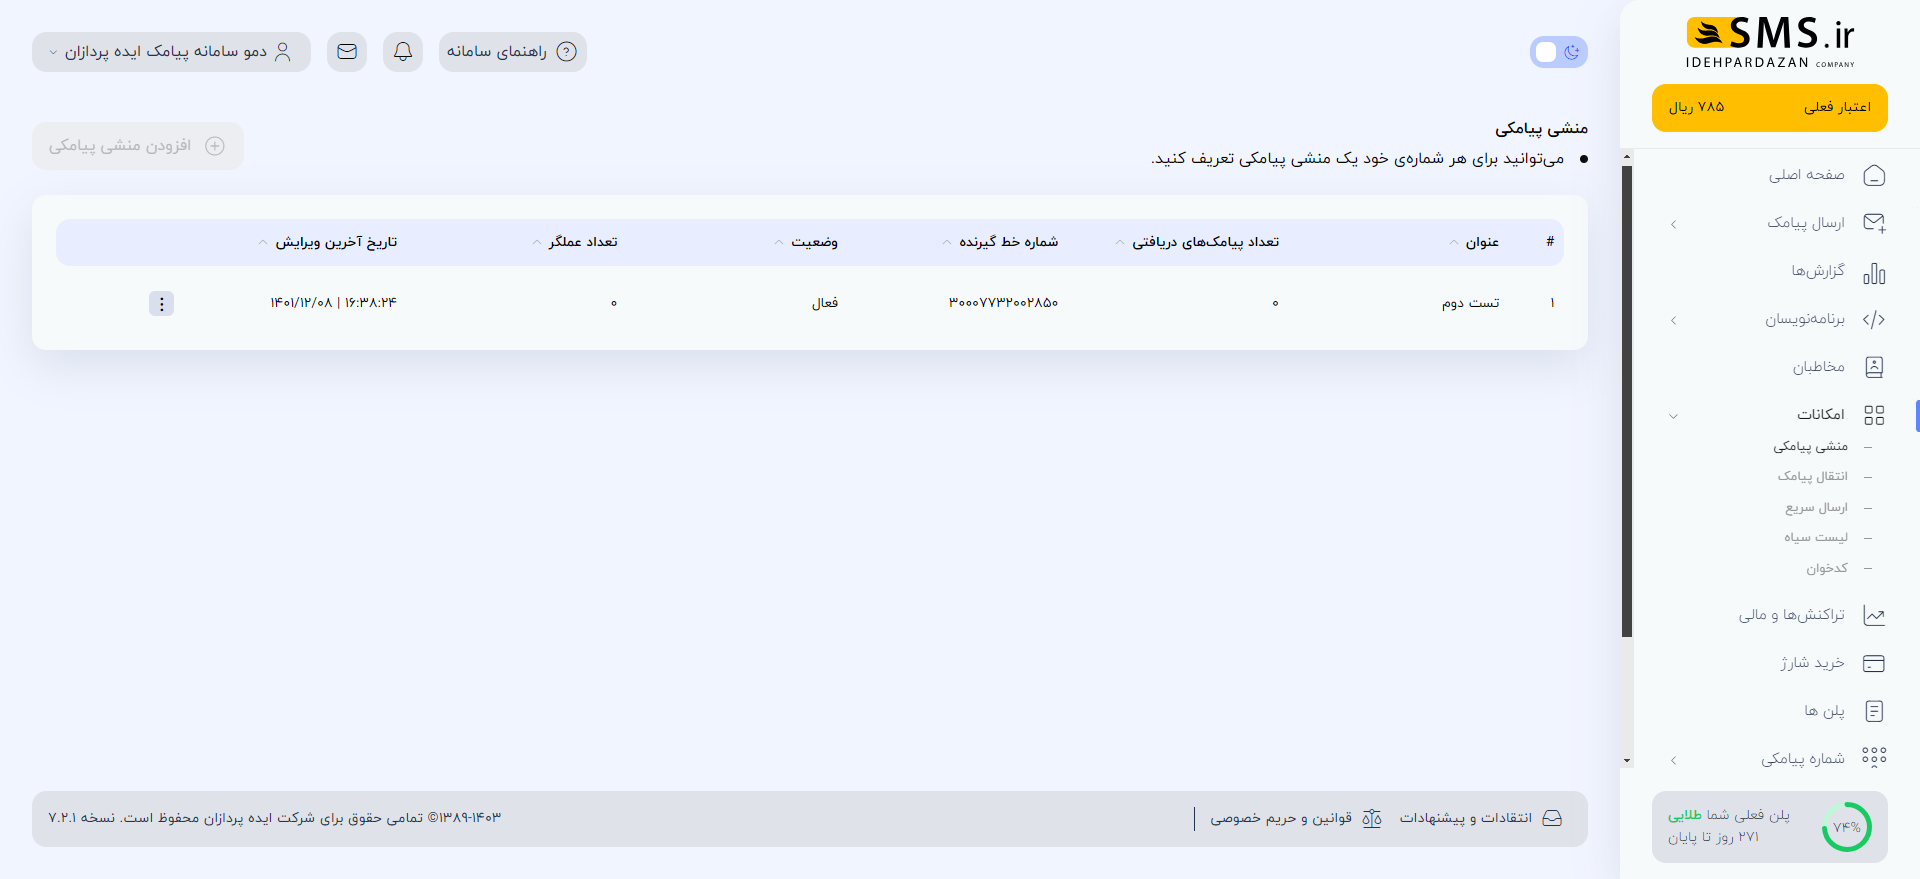Toggle dark mode switch
The height and width of the screenshot is (879, 1920).
click(x=1558, y=52)
